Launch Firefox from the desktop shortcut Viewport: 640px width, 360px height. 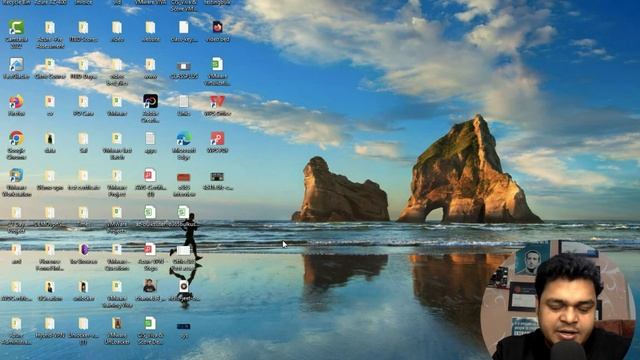(x=16, y=102)
